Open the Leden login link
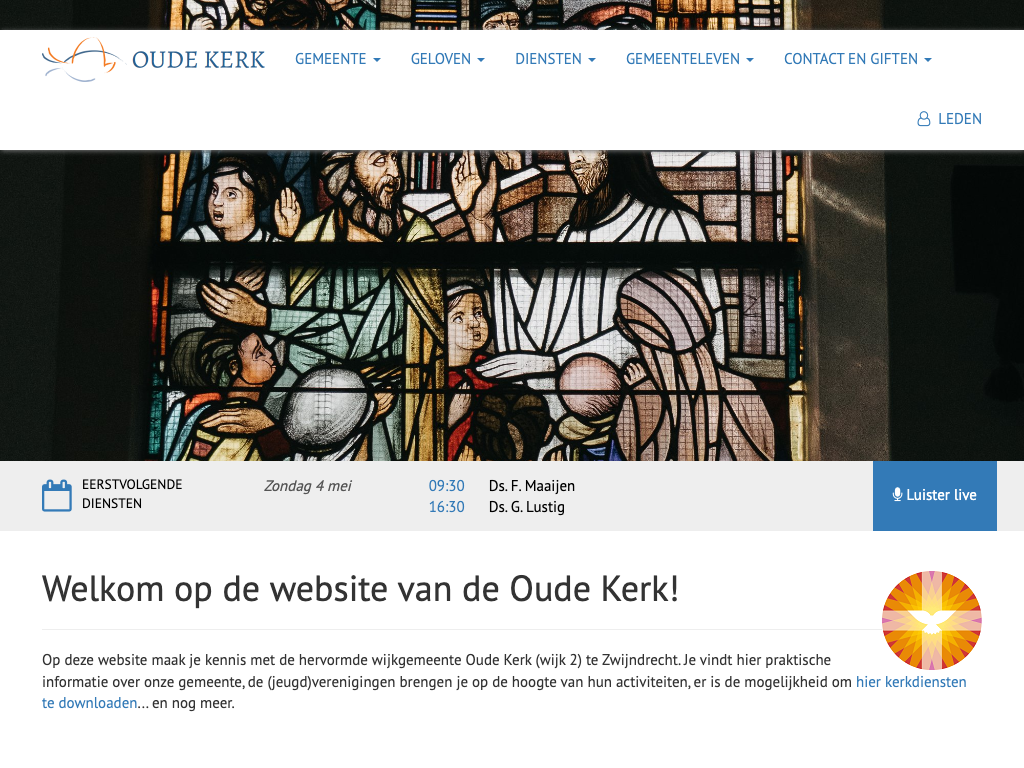The width and height of the screenshot is (1024, 768). (x=950, y=119)
